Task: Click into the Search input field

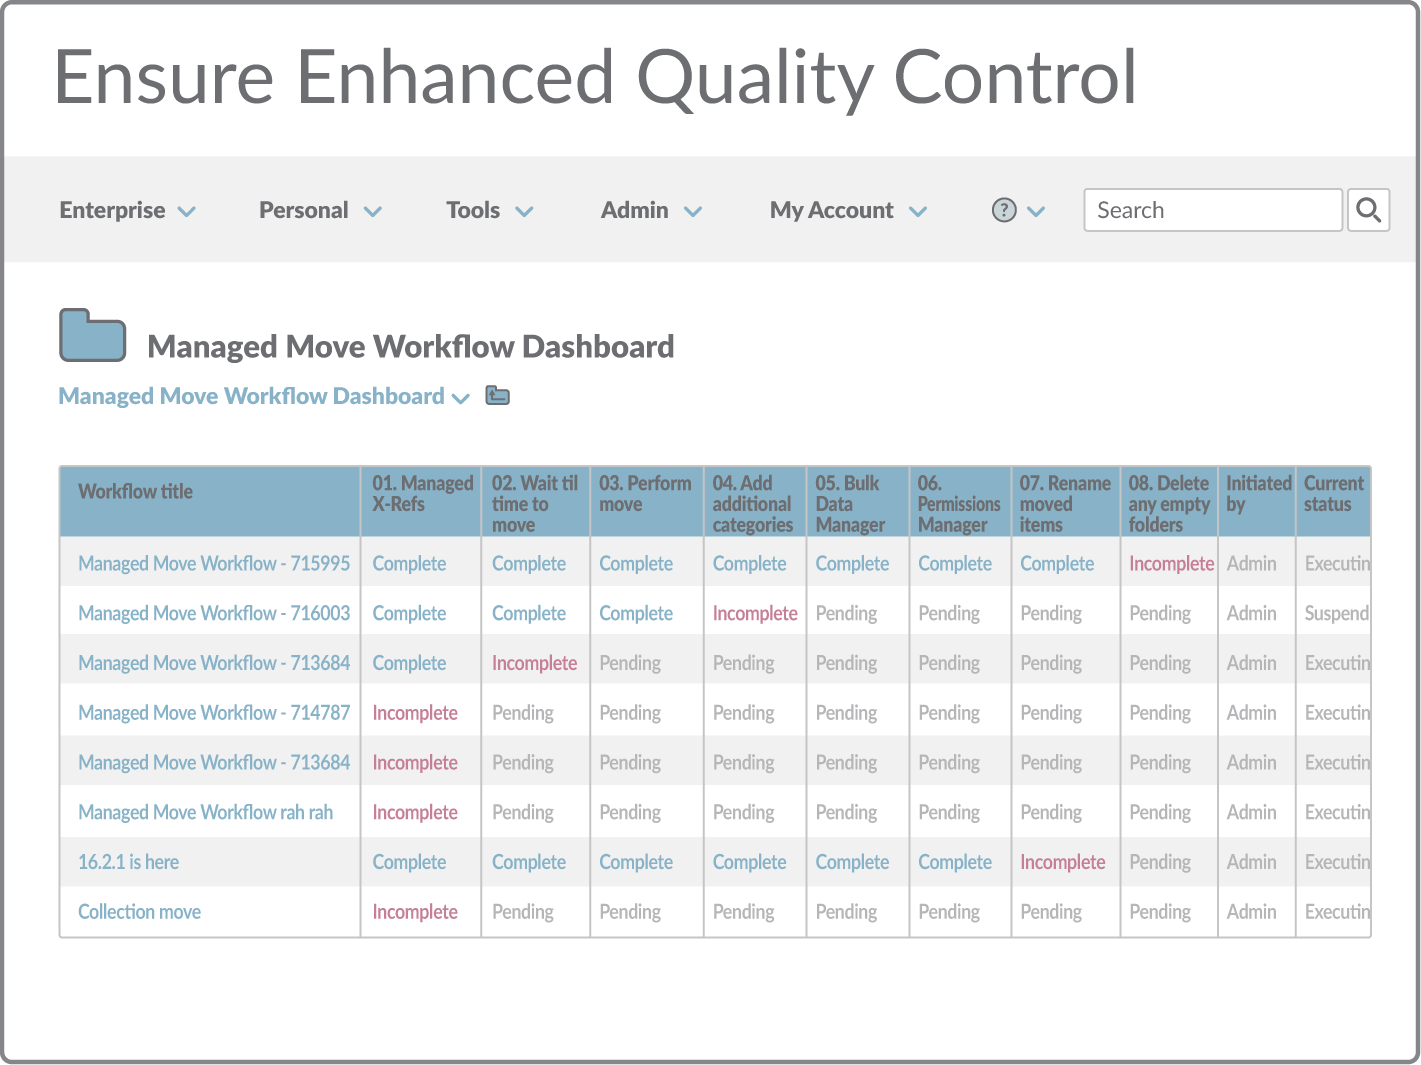Action: point(1212,210)
